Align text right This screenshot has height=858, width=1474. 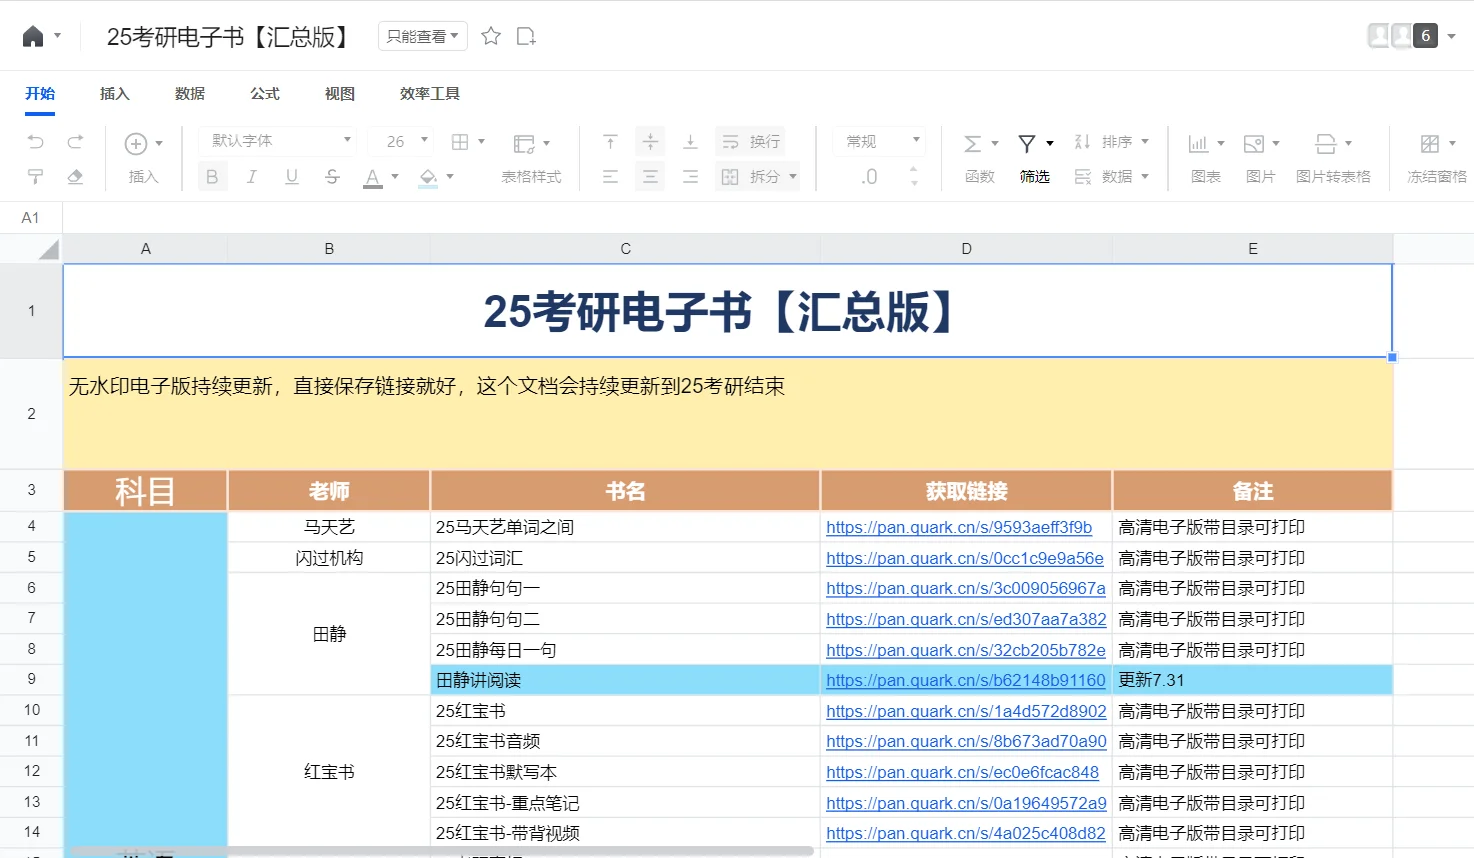(690, 177)
